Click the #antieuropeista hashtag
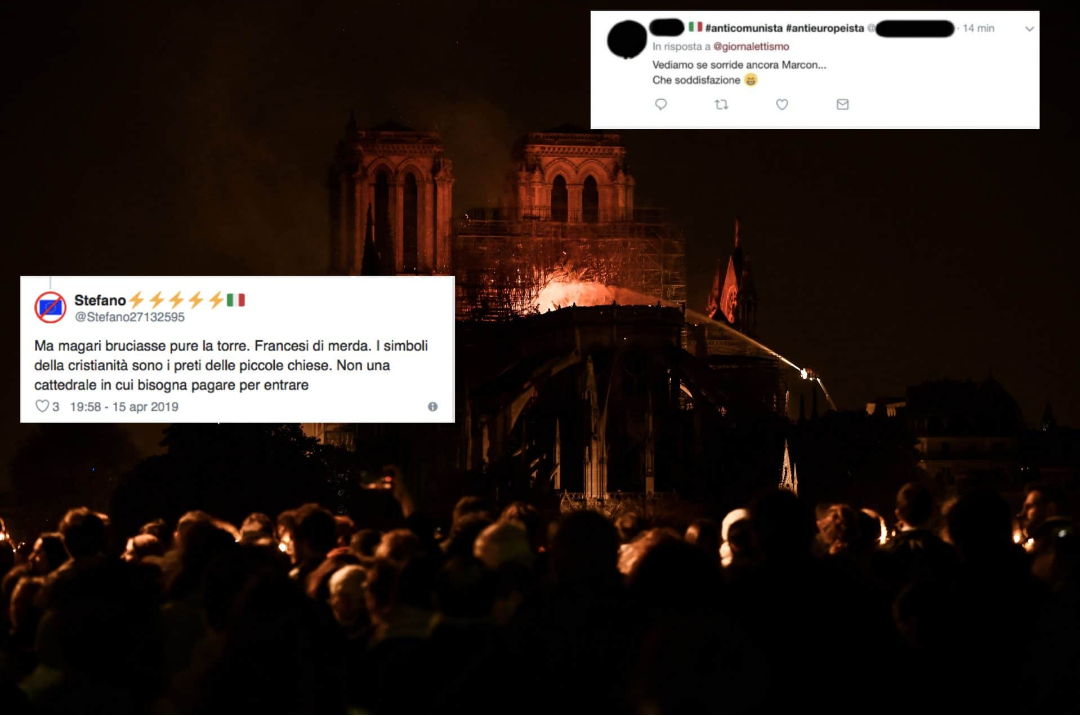Screen dimensions: 1080x716 click(x=824, y=28)
